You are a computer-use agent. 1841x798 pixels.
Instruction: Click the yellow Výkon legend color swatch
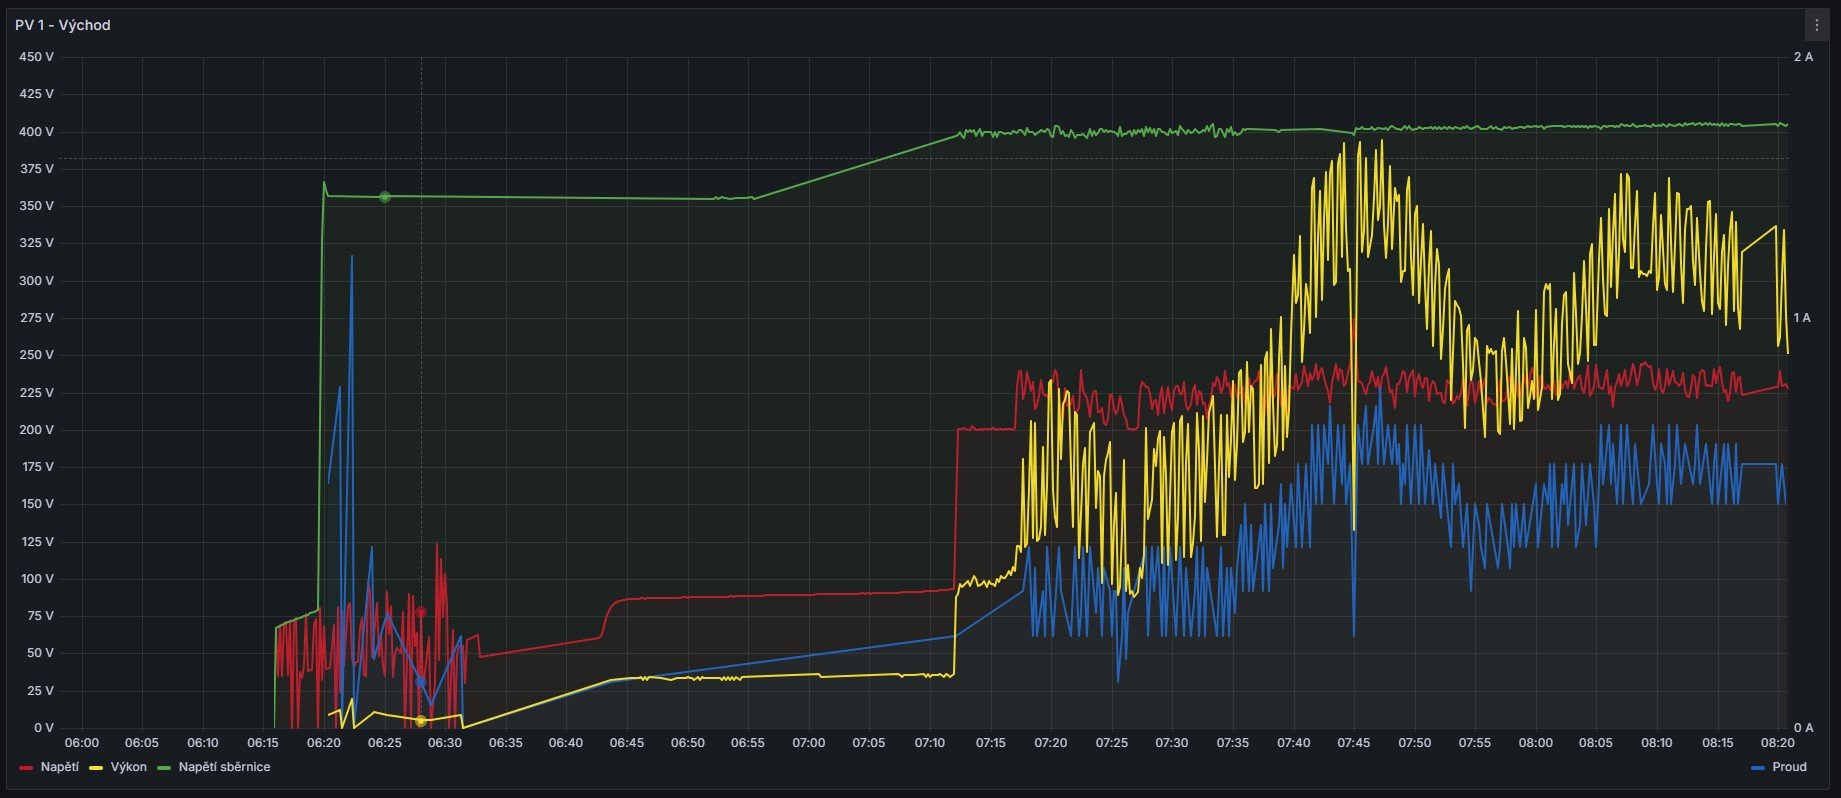[96, 768]
